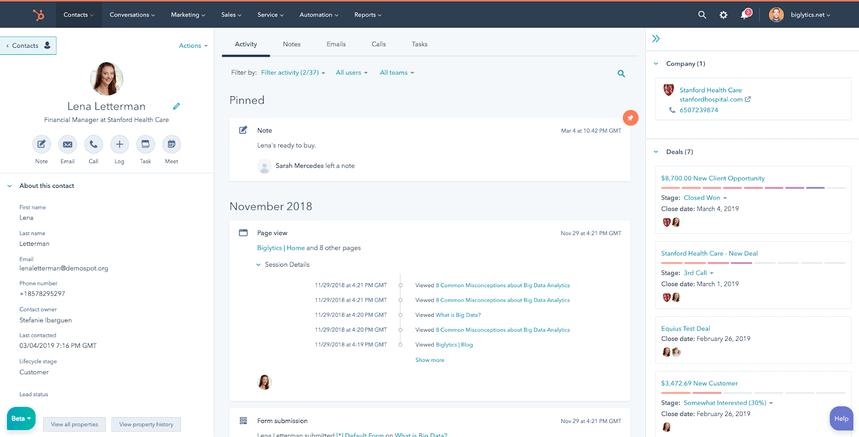Image resolution: width=859 pixels, height=437 pixels.
Task: Switch to the Calls tab
Action: [379, 44]
